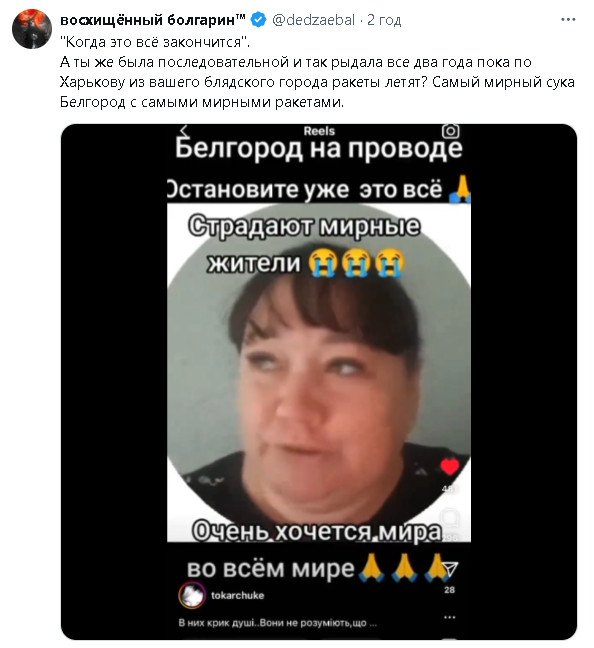Image resolution: width=594 pixels, height=648 pixels.
Task: Click the '2 год' timestamp
Action: tap(384, 20)
